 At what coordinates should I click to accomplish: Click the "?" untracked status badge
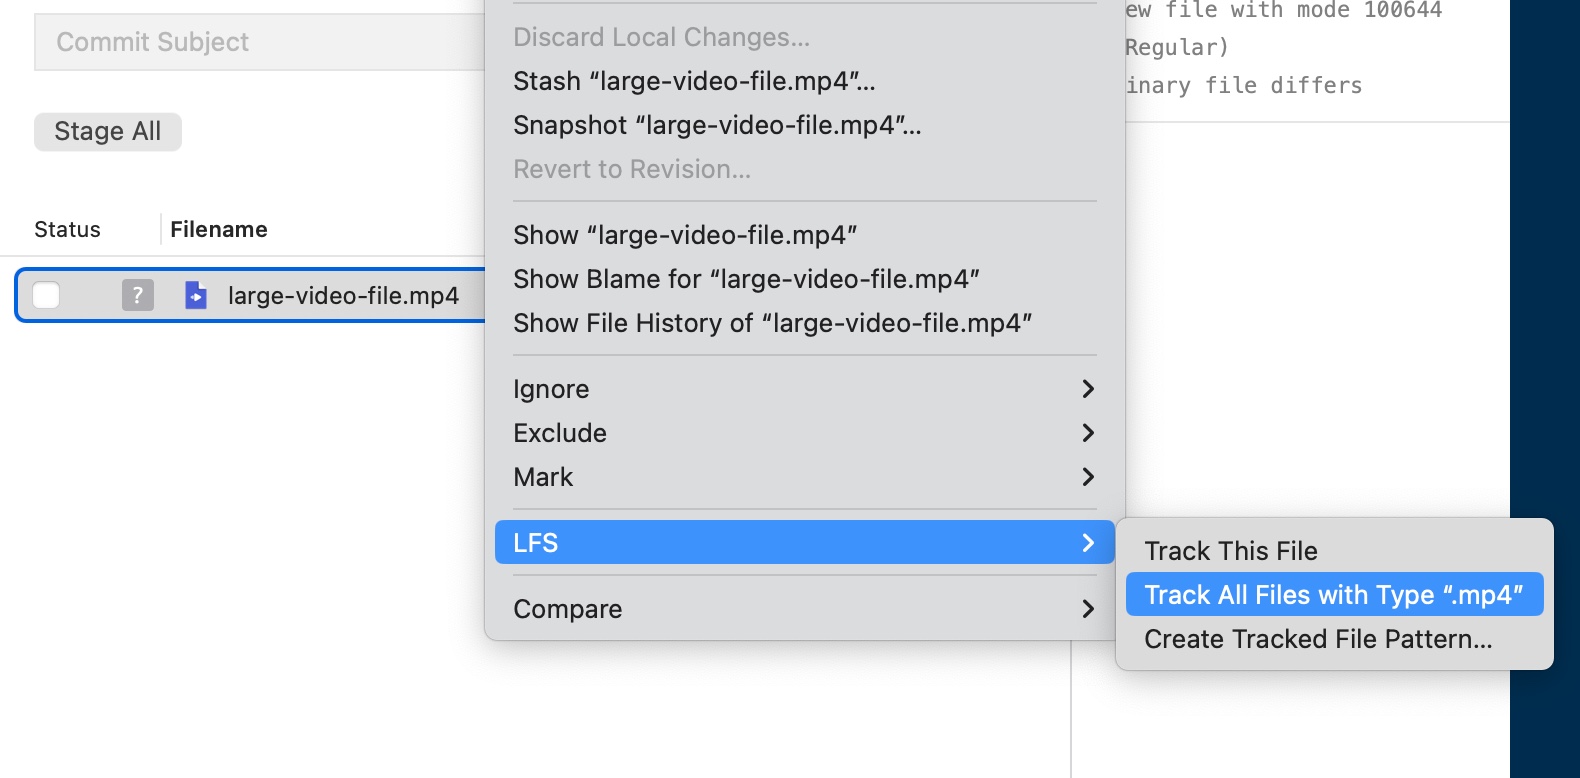138,295
